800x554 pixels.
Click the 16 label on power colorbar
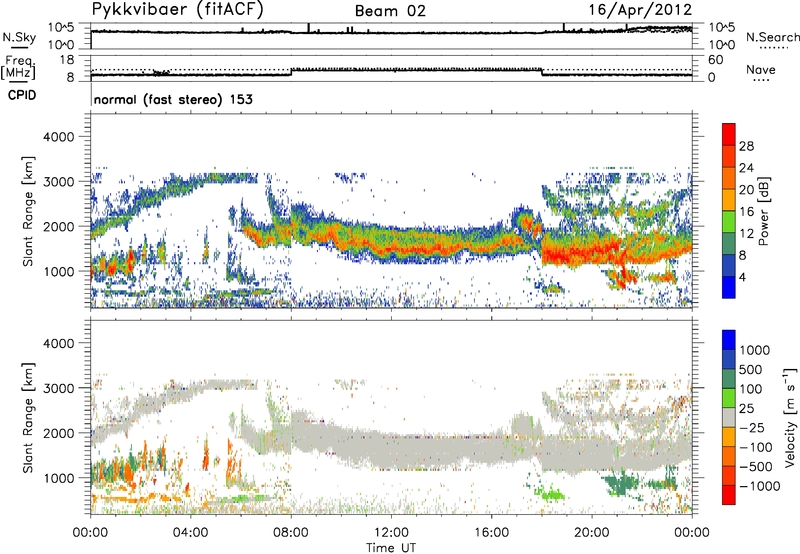746,212
